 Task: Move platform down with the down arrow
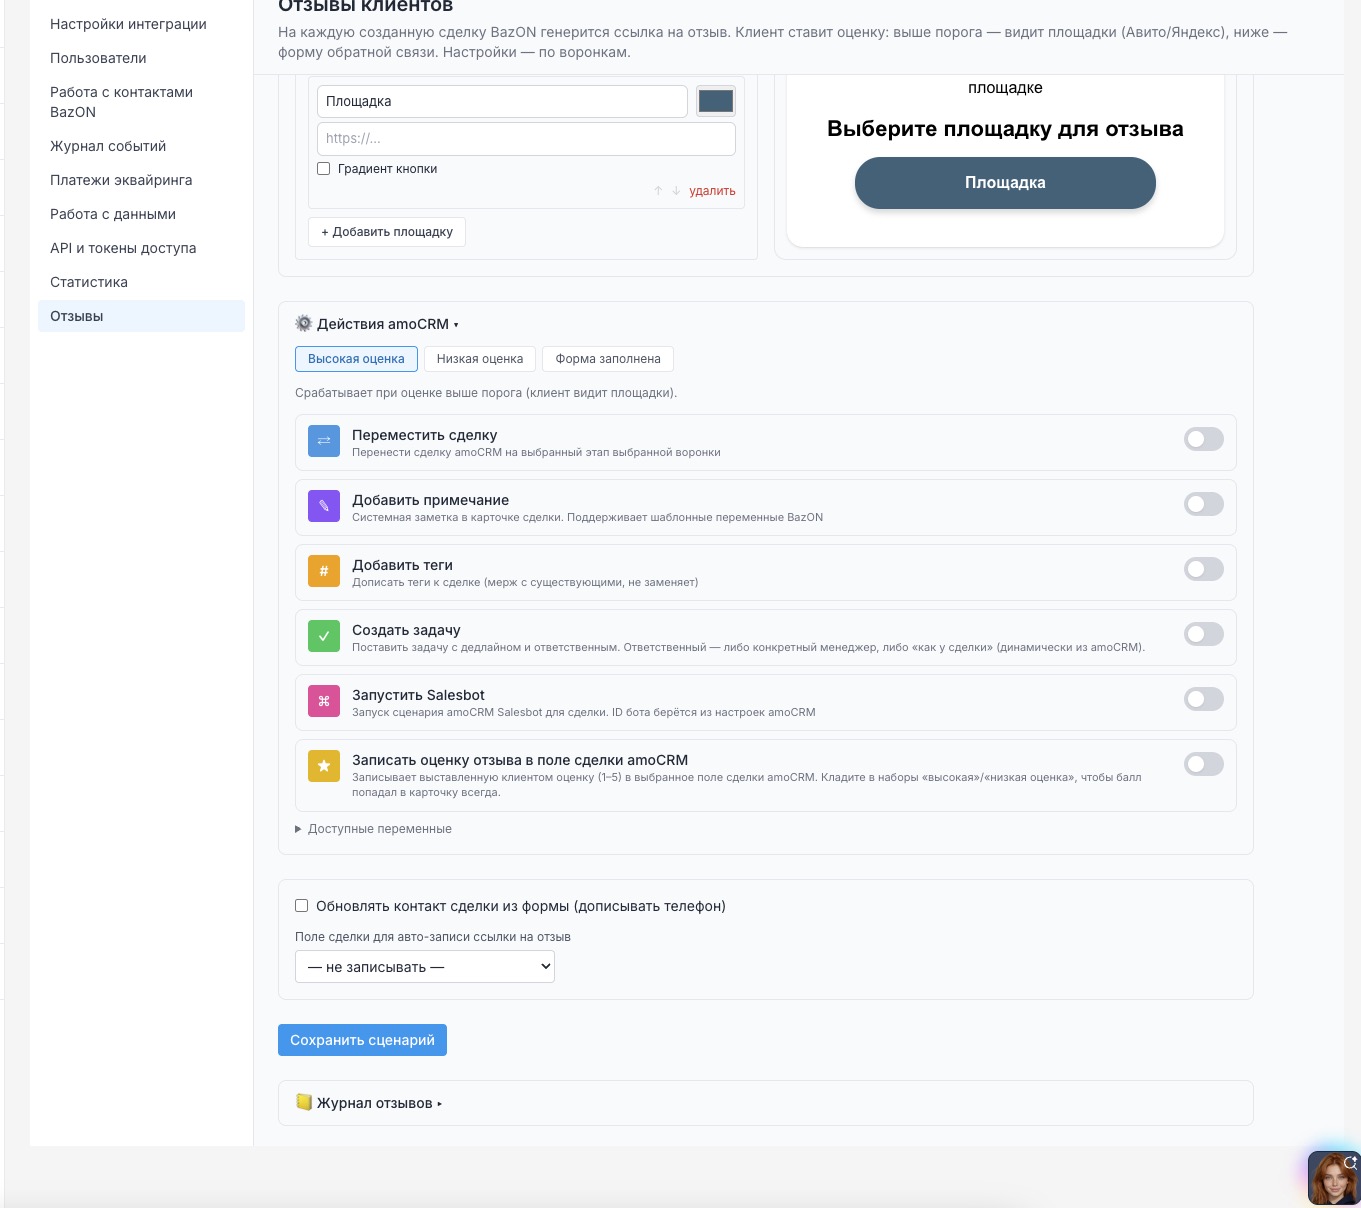pyautogui.click(x=676, y=190)
